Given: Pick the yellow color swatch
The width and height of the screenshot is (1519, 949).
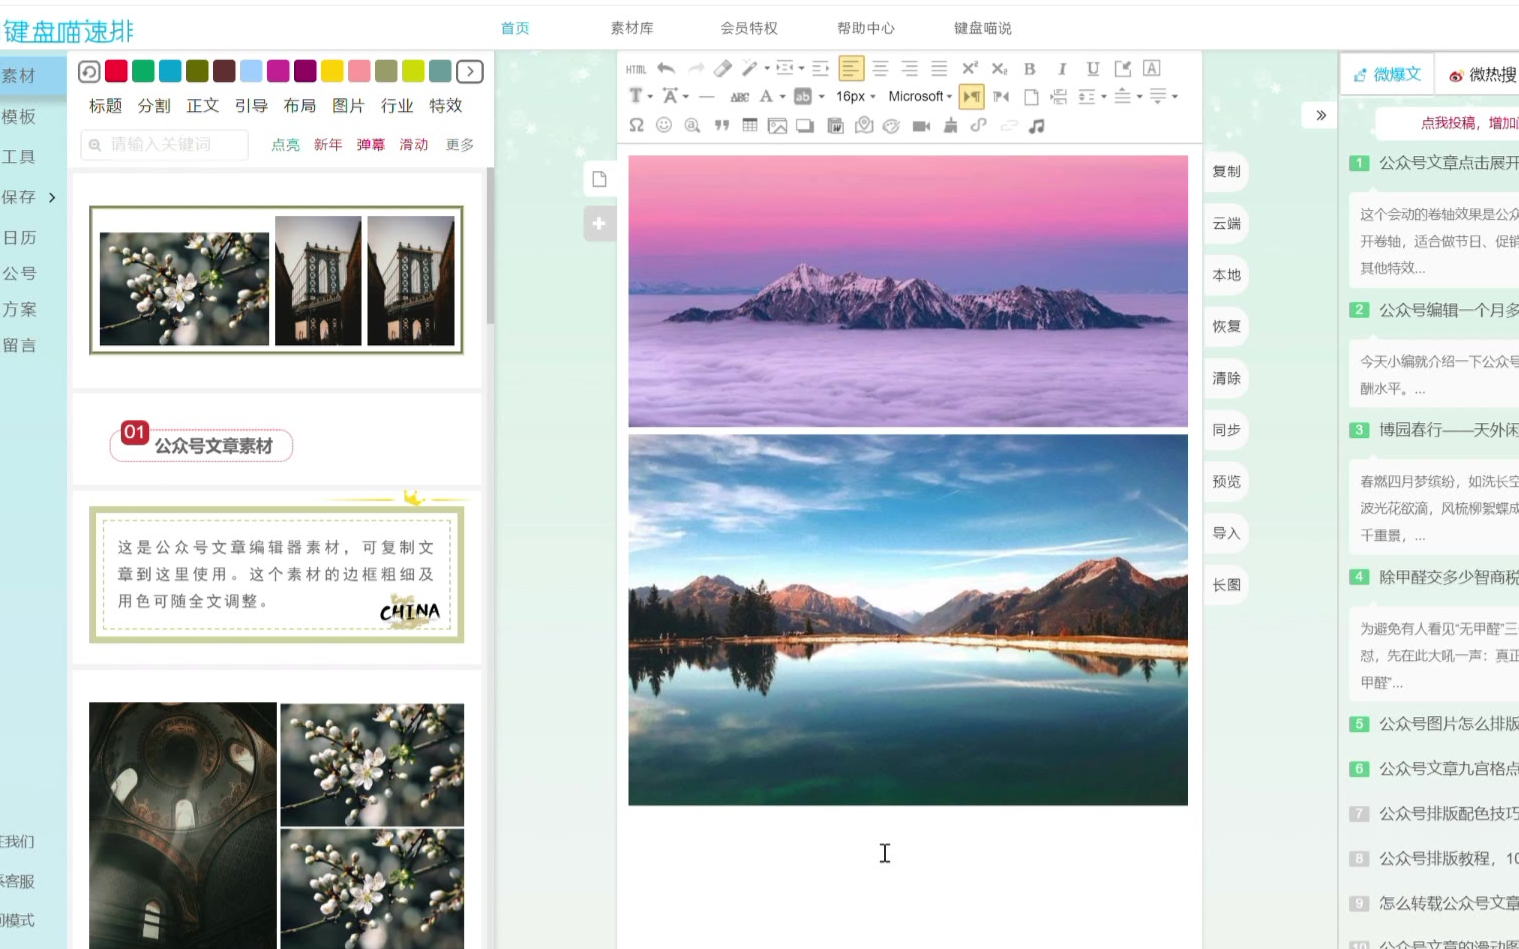Looking at the screenshot, I should pyautogui.click(x=332, y=71).
